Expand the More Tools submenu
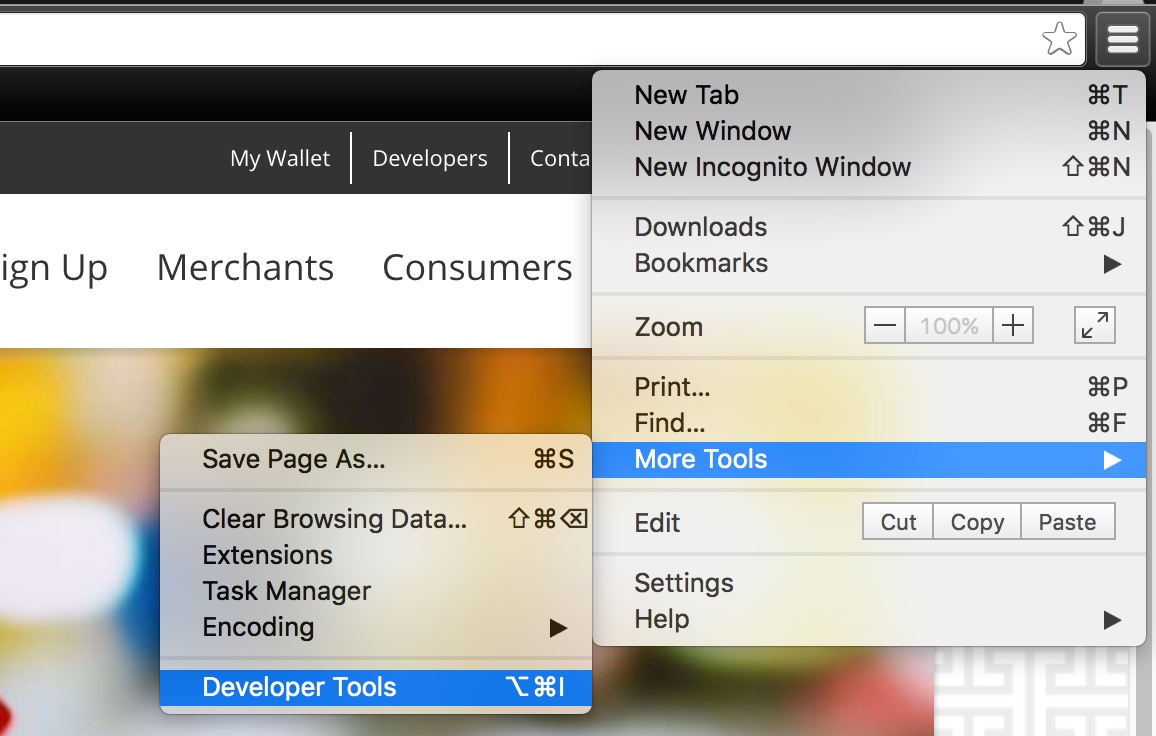Image resolution: width=1156 pixels, height=736 pixels. pyautogui.click(x=869, y=459)
